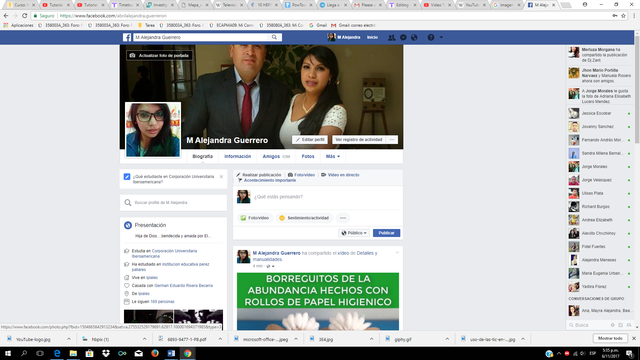
Task: Open chat with Jovanny Sanchez
Action: coord(600,127)
